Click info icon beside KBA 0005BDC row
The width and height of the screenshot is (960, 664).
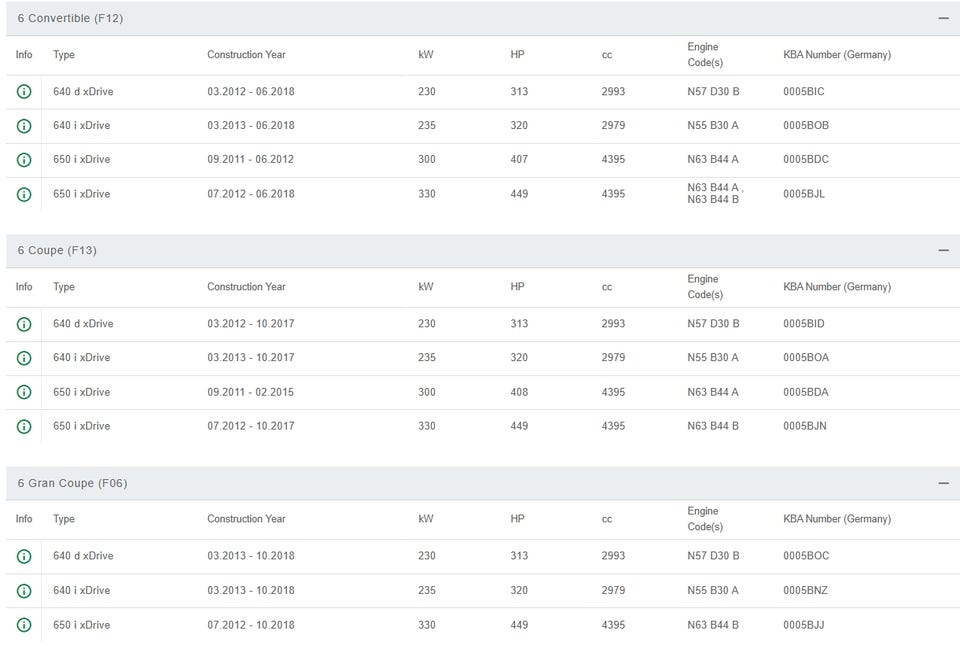(24, 160)
